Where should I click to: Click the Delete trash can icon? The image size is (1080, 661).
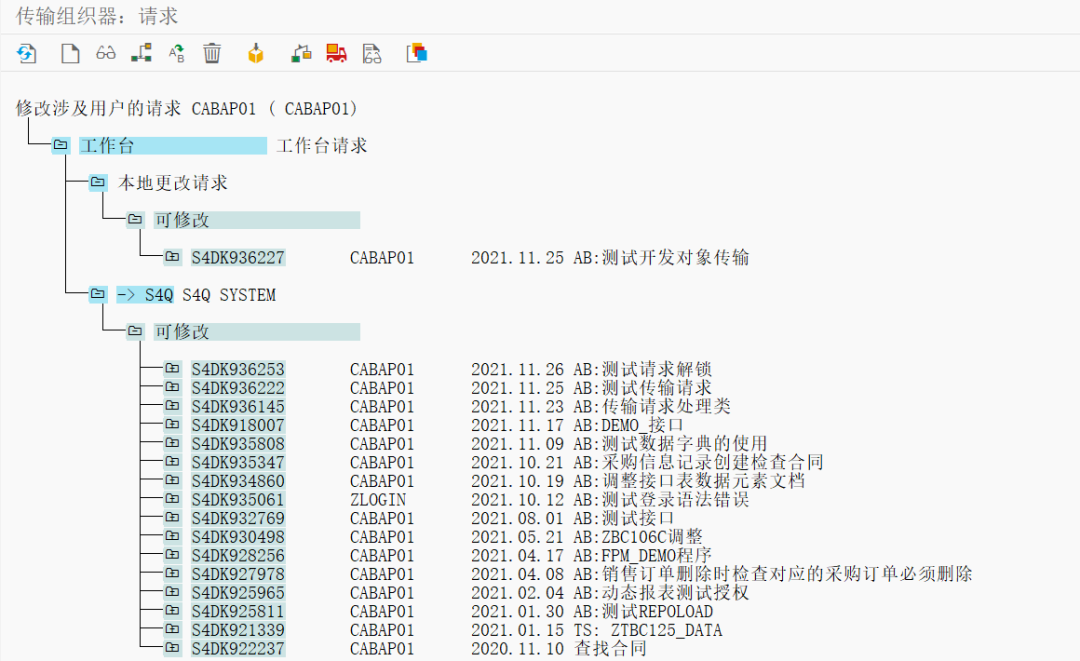tap(212, 53)
